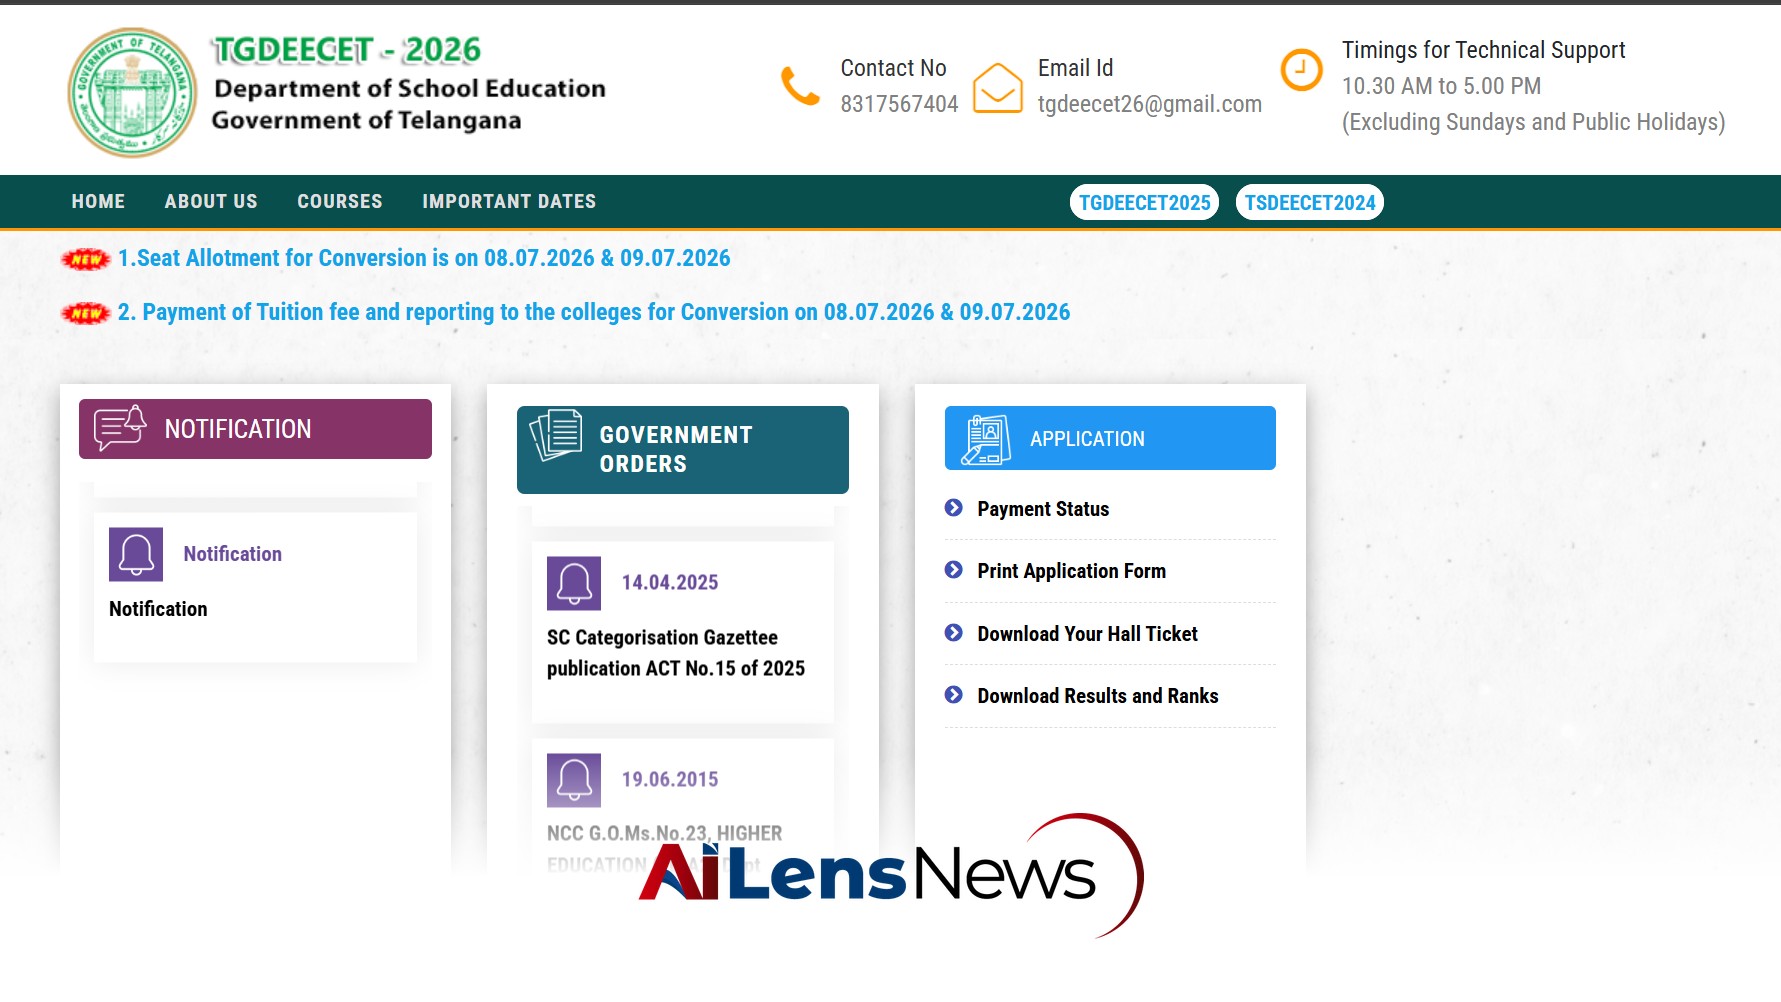Click the GOVERNMENT ORDERS panel header

click(x=682, y=450)
